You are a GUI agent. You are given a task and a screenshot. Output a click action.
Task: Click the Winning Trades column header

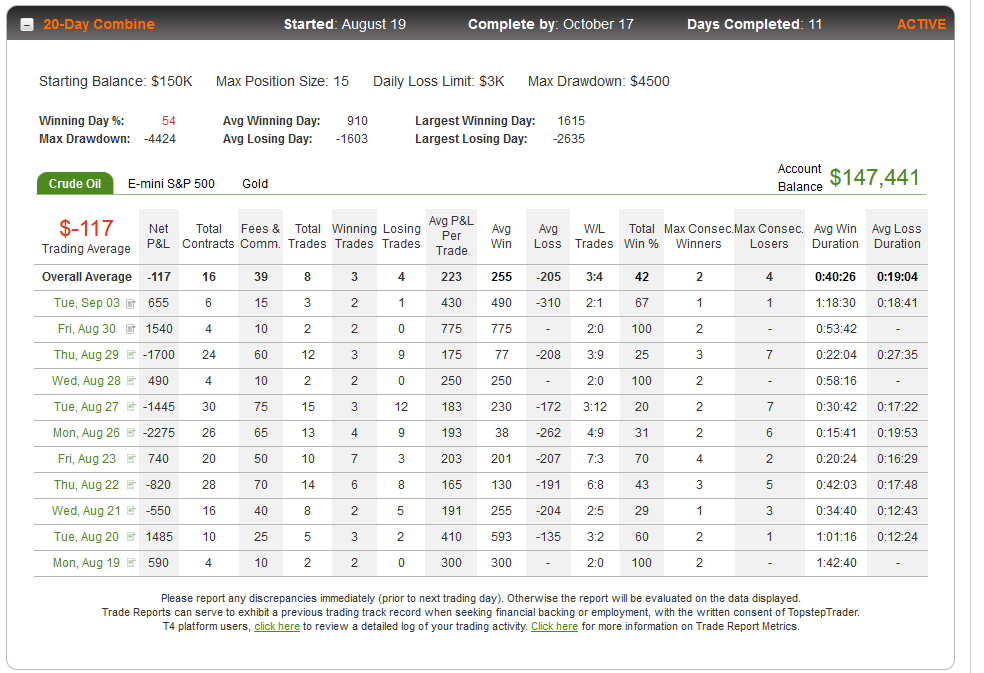tap(354, 236)
